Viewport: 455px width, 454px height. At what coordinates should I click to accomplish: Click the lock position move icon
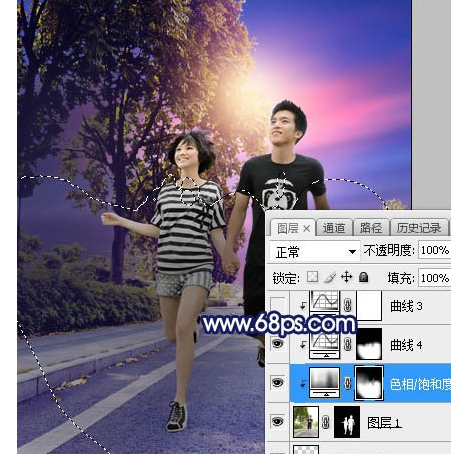[347, 277]
